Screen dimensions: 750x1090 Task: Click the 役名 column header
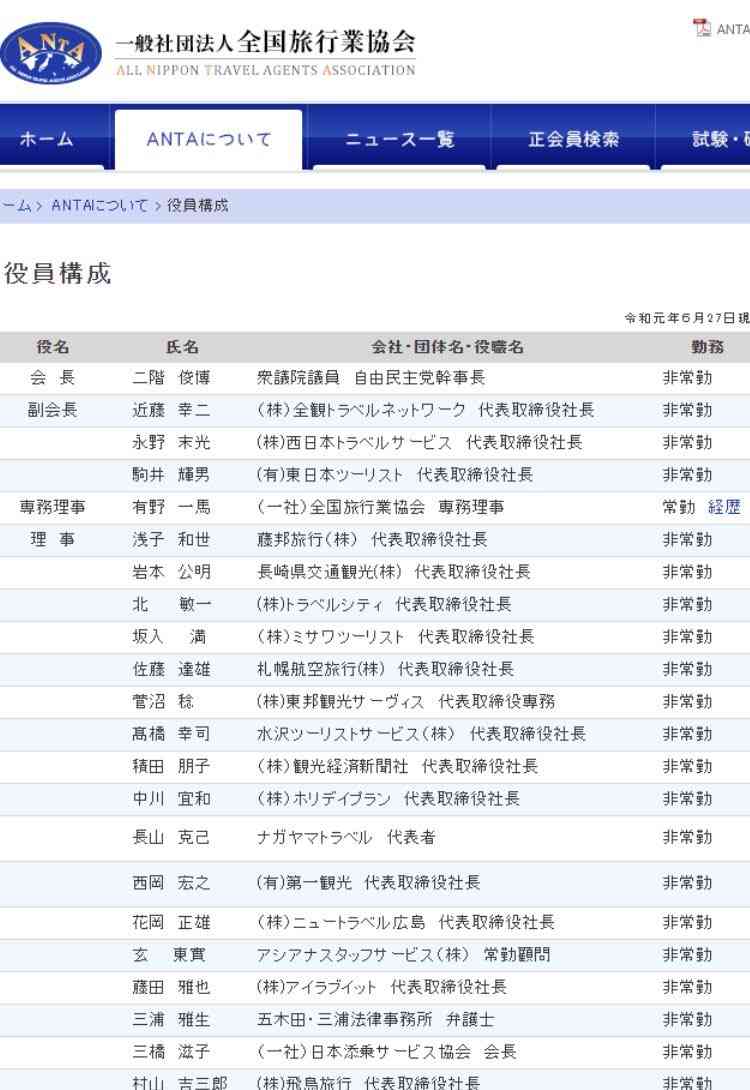click(53, 347)
